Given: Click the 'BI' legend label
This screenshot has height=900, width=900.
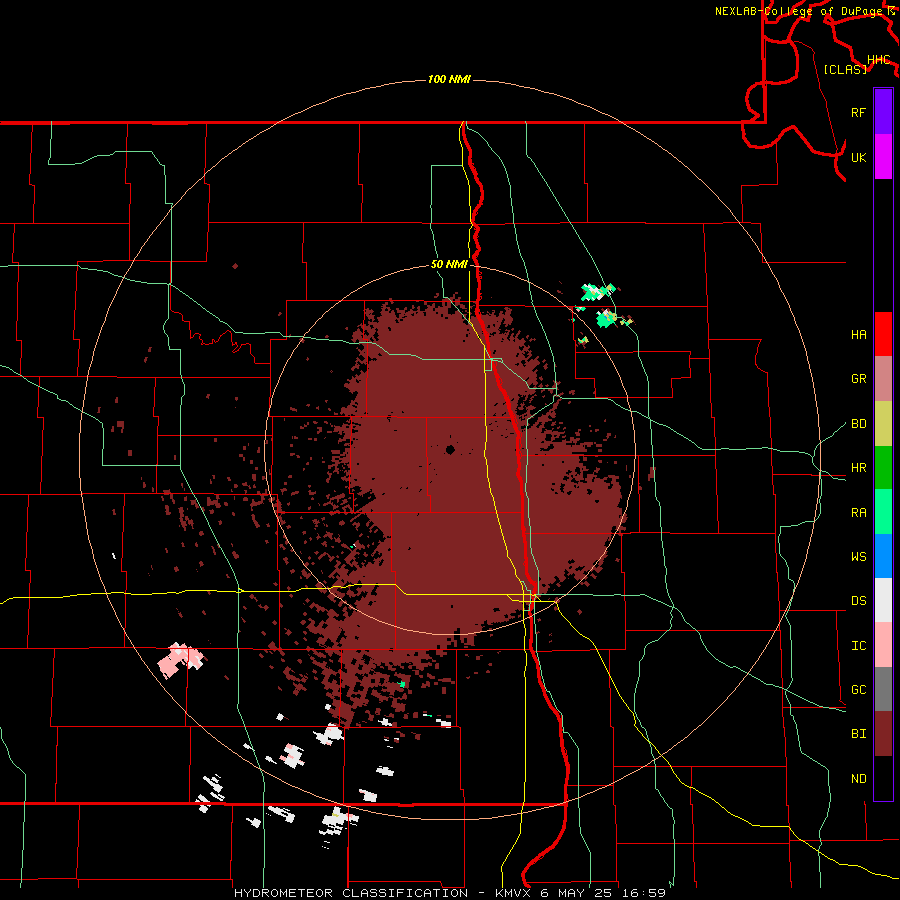Looking at the screenshot, I should click(858, 734).
